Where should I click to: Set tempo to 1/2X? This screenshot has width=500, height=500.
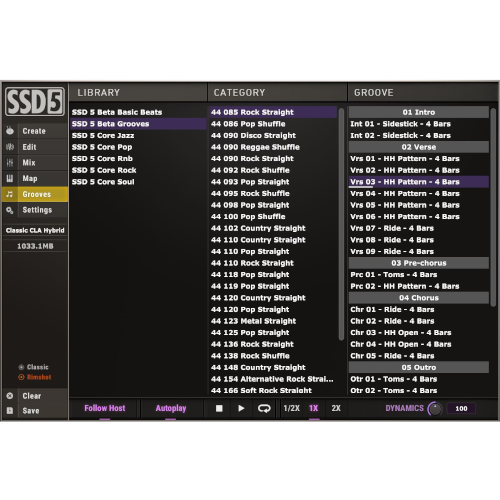point(292,408)
